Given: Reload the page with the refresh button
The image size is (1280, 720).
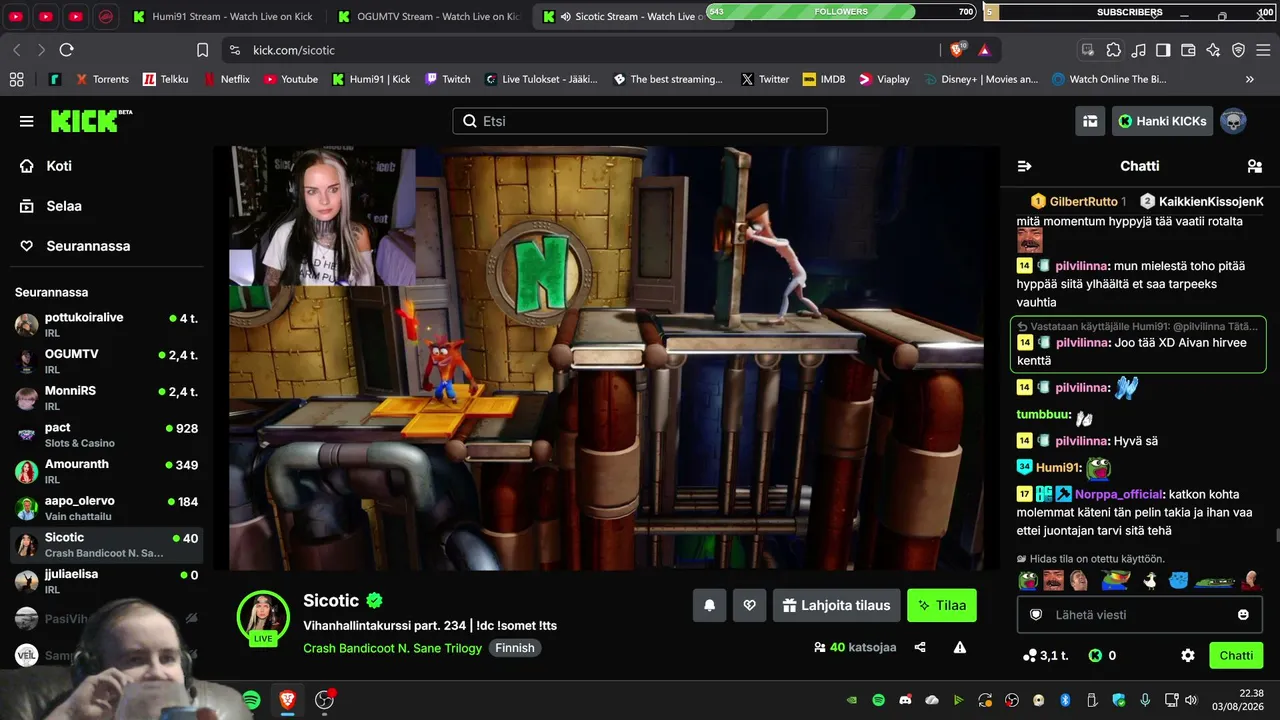Looking at the screenshot, I should pos(66,50).
